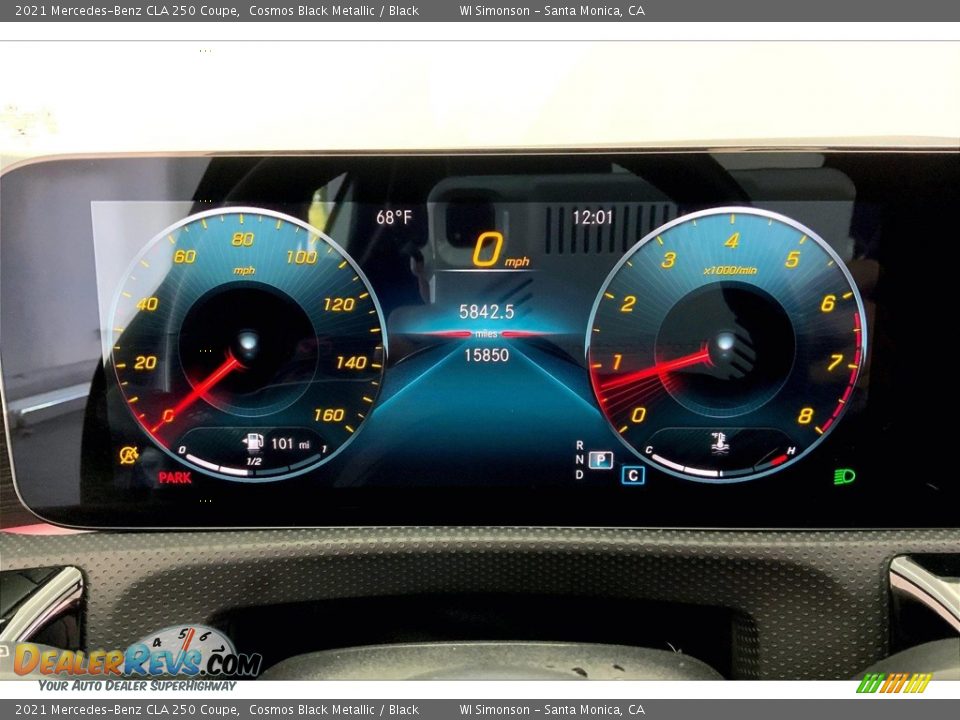The image size is (960, 720).
Task: Tap the 68°F outside temperature reading
Action: 394,217
